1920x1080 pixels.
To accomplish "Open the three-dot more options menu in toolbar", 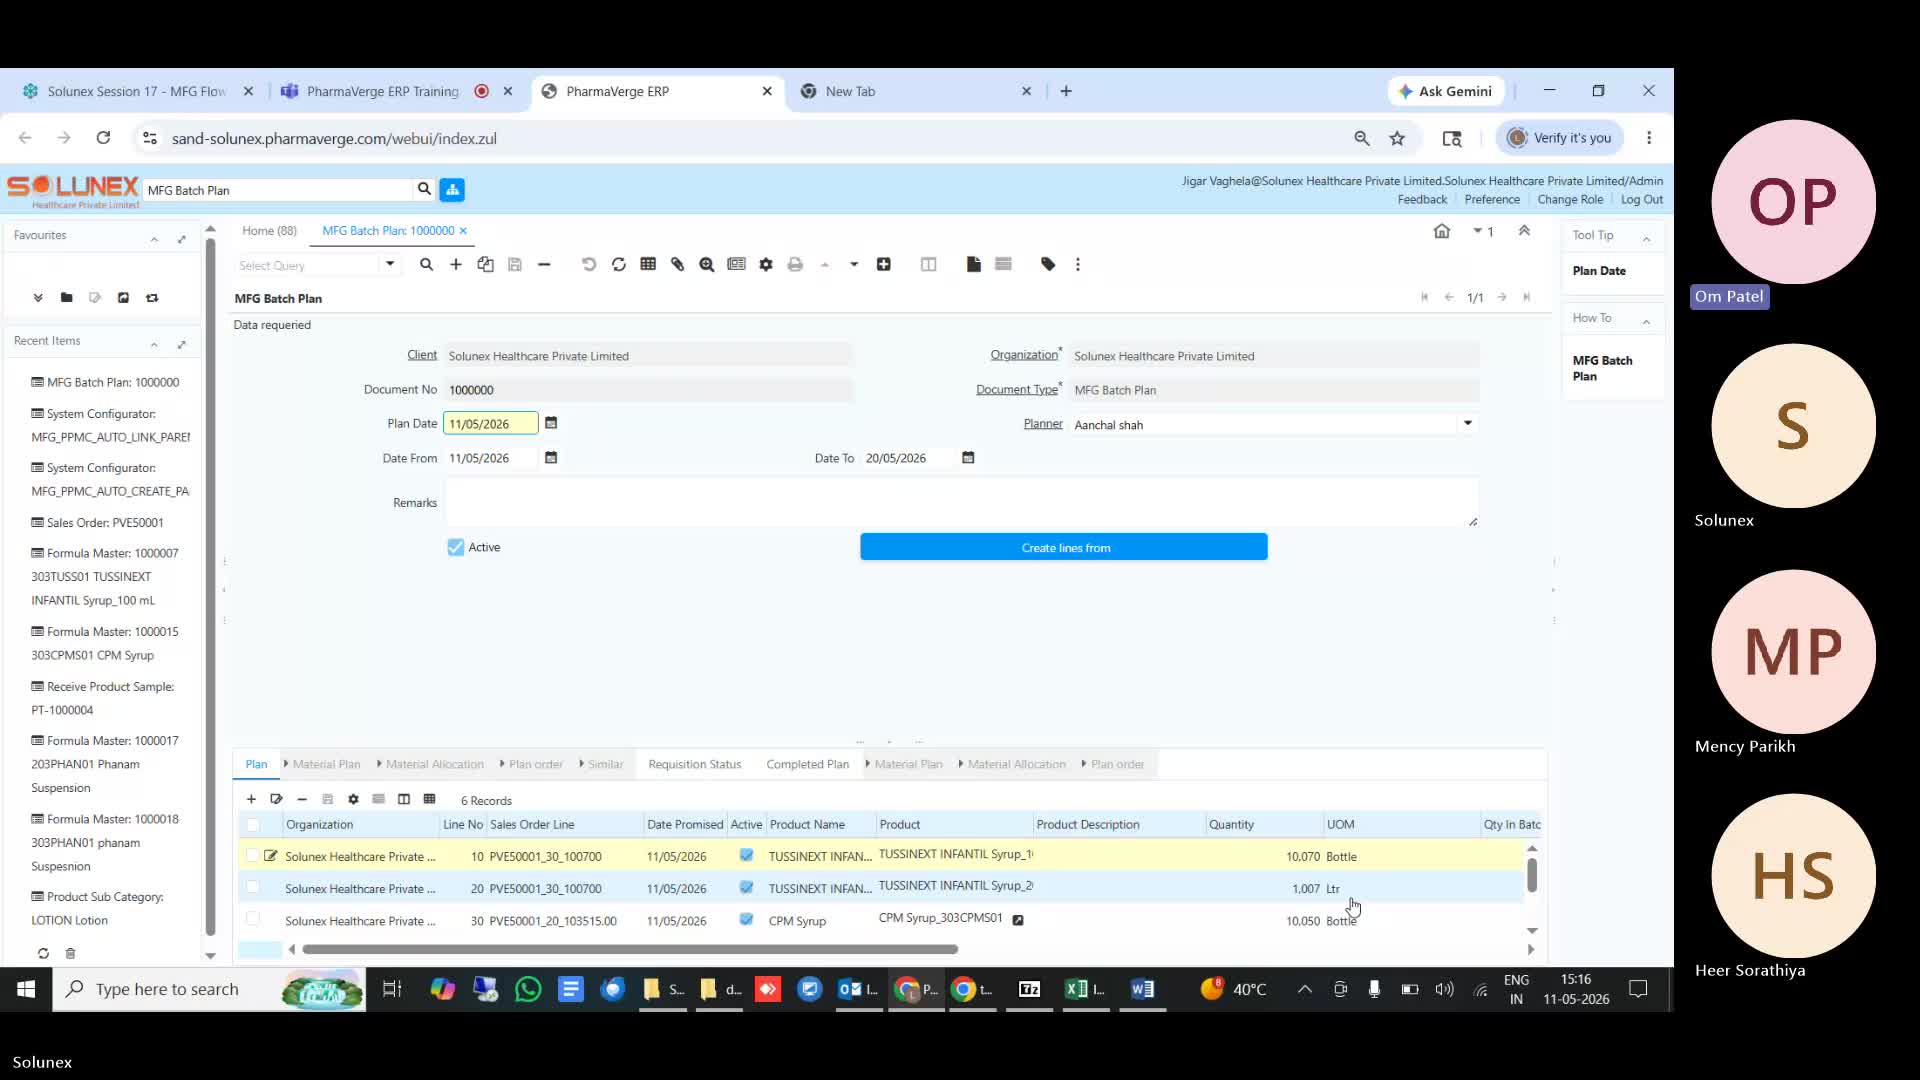I will point(1078,265).
